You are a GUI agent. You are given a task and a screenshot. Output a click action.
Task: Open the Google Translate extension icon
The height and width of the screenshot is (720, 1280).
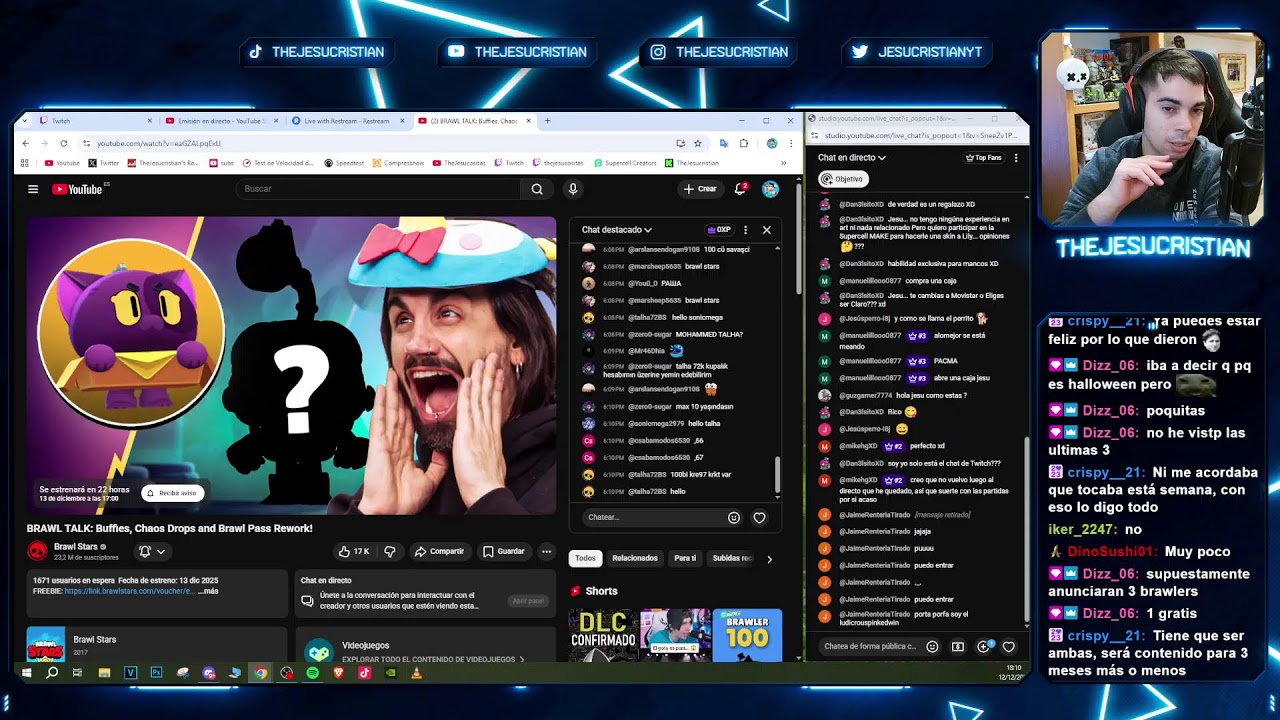coord(724,143)
